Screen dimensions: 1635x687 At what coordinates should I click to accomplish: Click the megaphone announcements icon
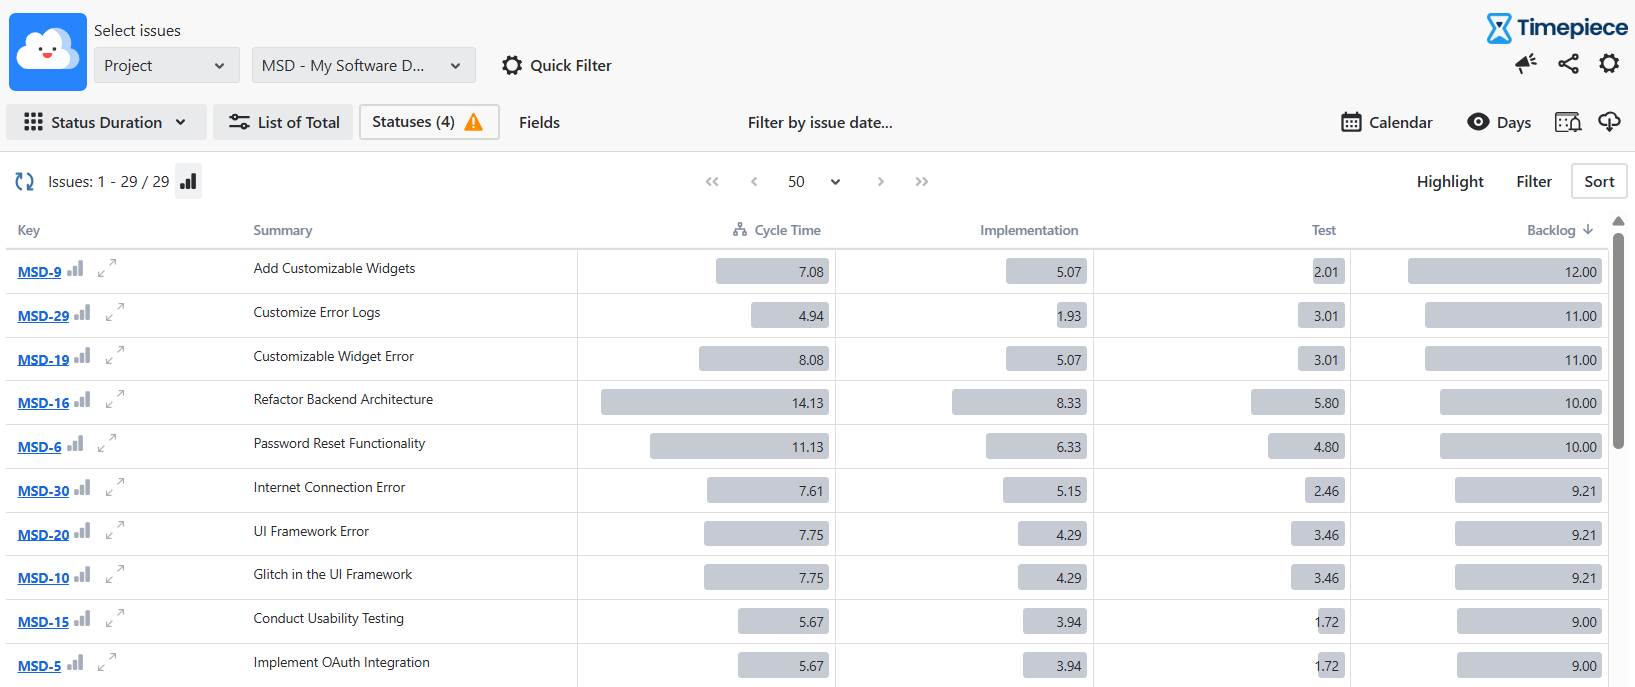click(1526, 64)
